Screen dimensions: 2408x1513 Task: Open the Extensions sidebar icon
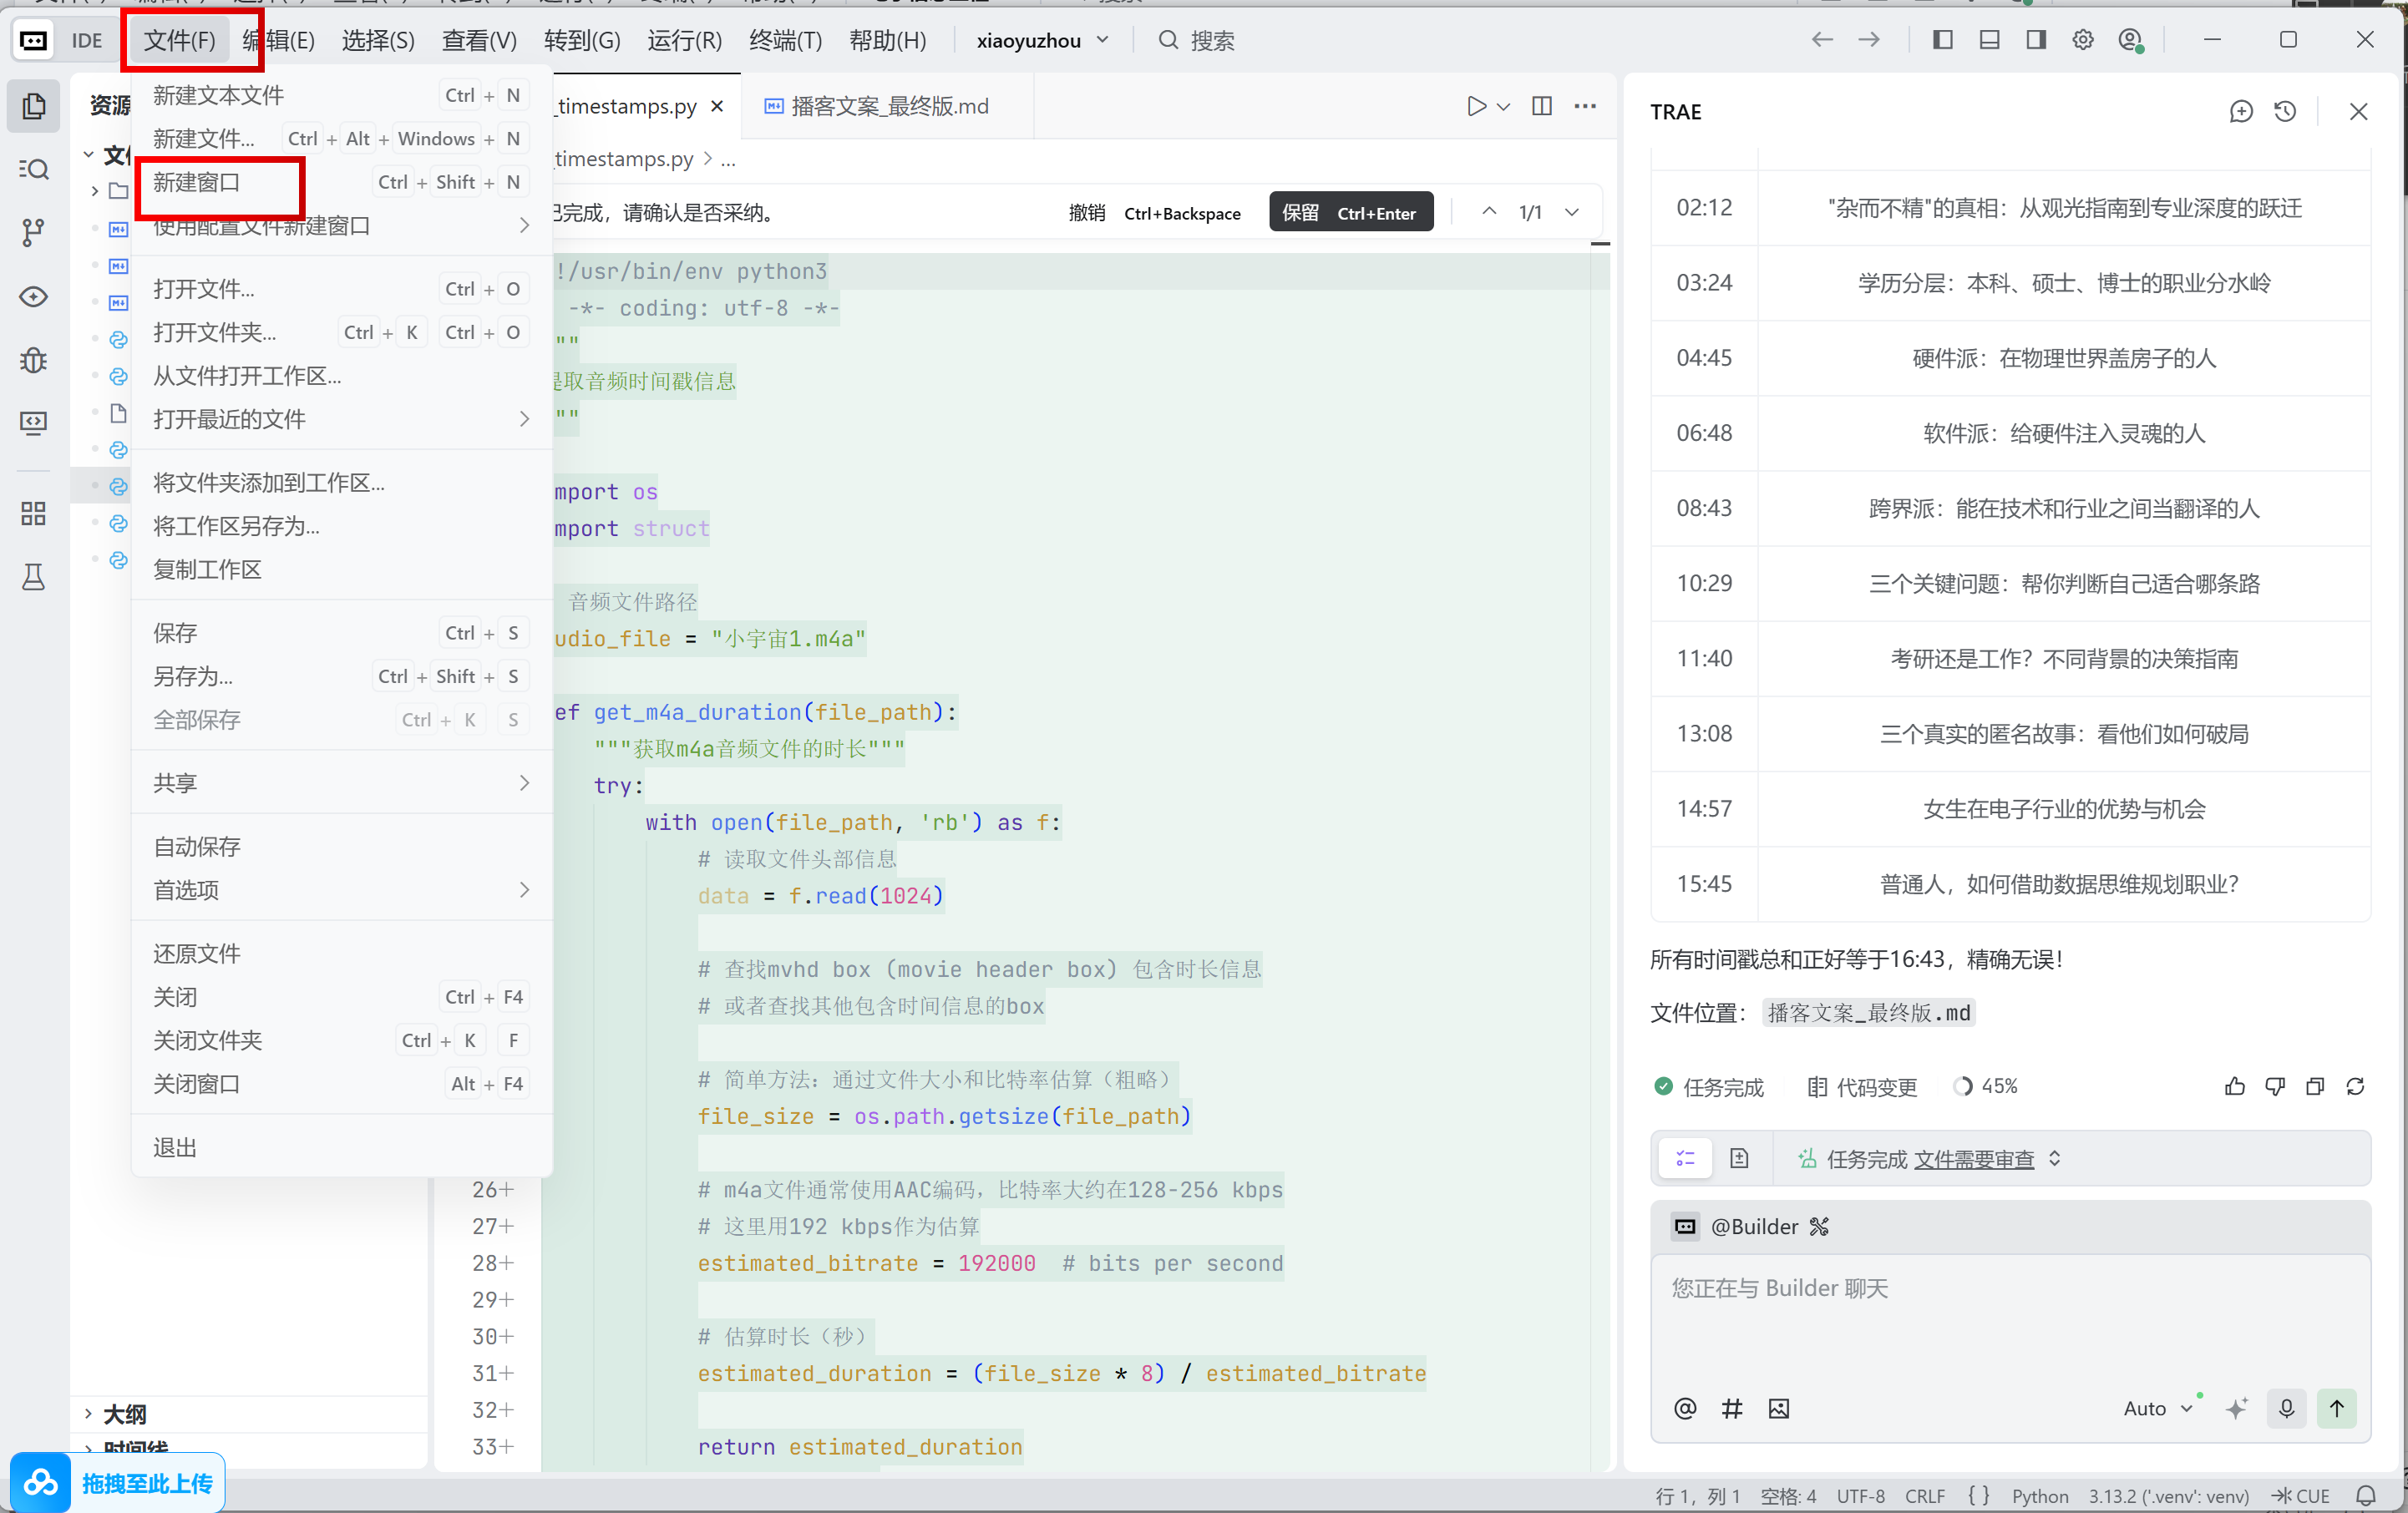pos(33,514)
